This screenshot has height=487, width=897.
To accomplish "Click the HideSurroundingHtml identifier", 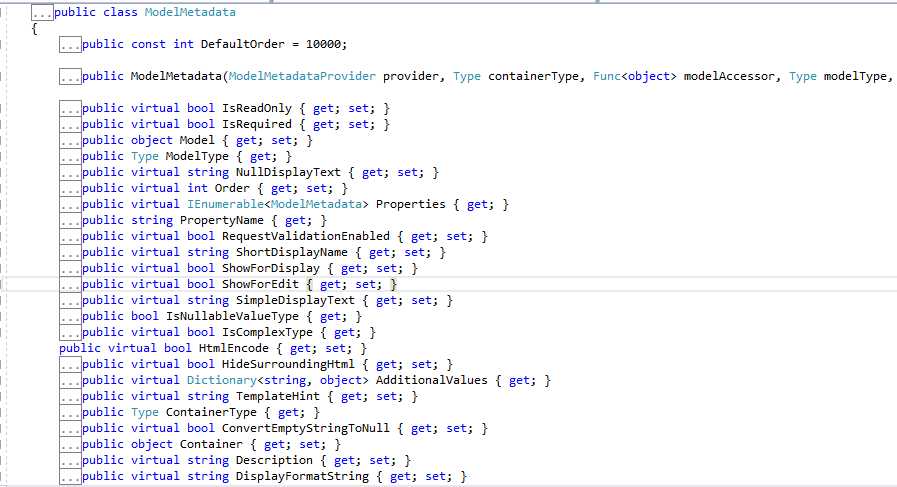I will click(x=288, y=365).
